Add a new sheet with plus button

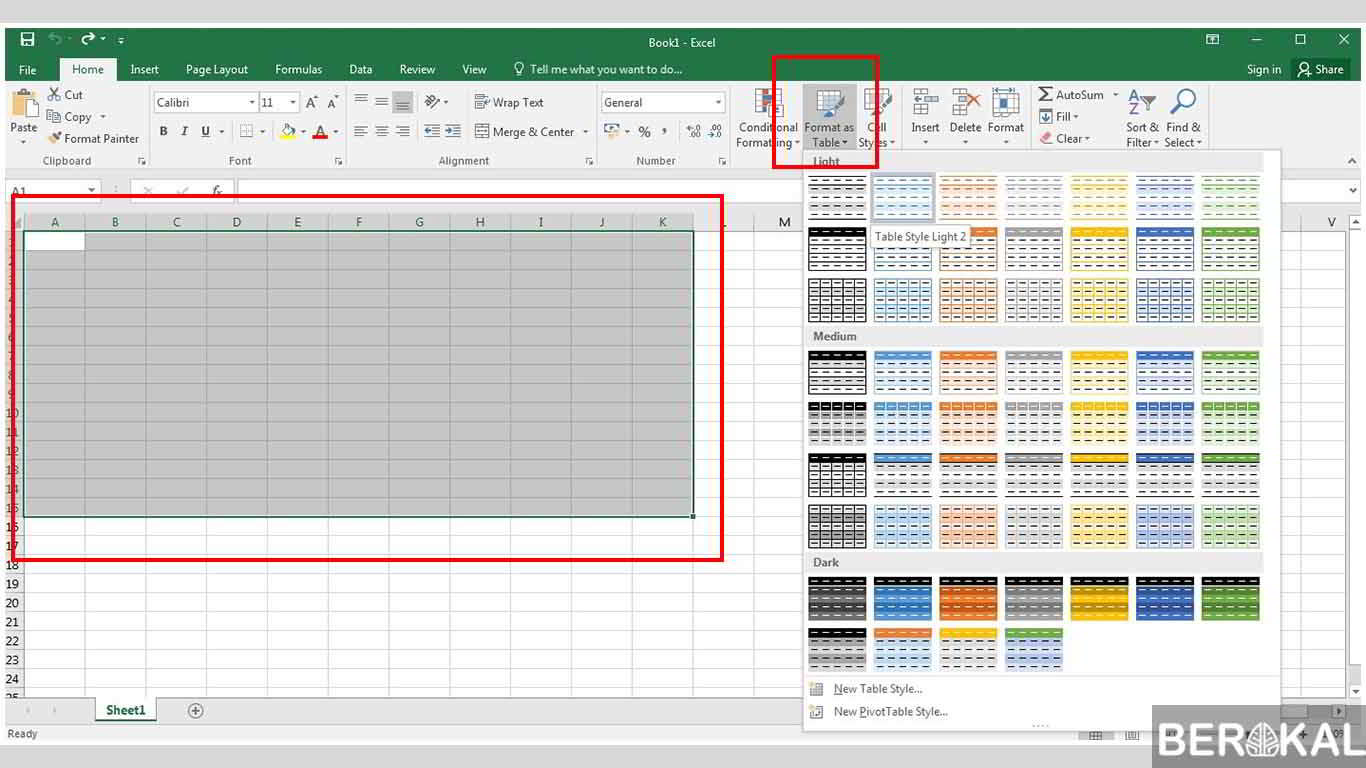pos(196,711)
